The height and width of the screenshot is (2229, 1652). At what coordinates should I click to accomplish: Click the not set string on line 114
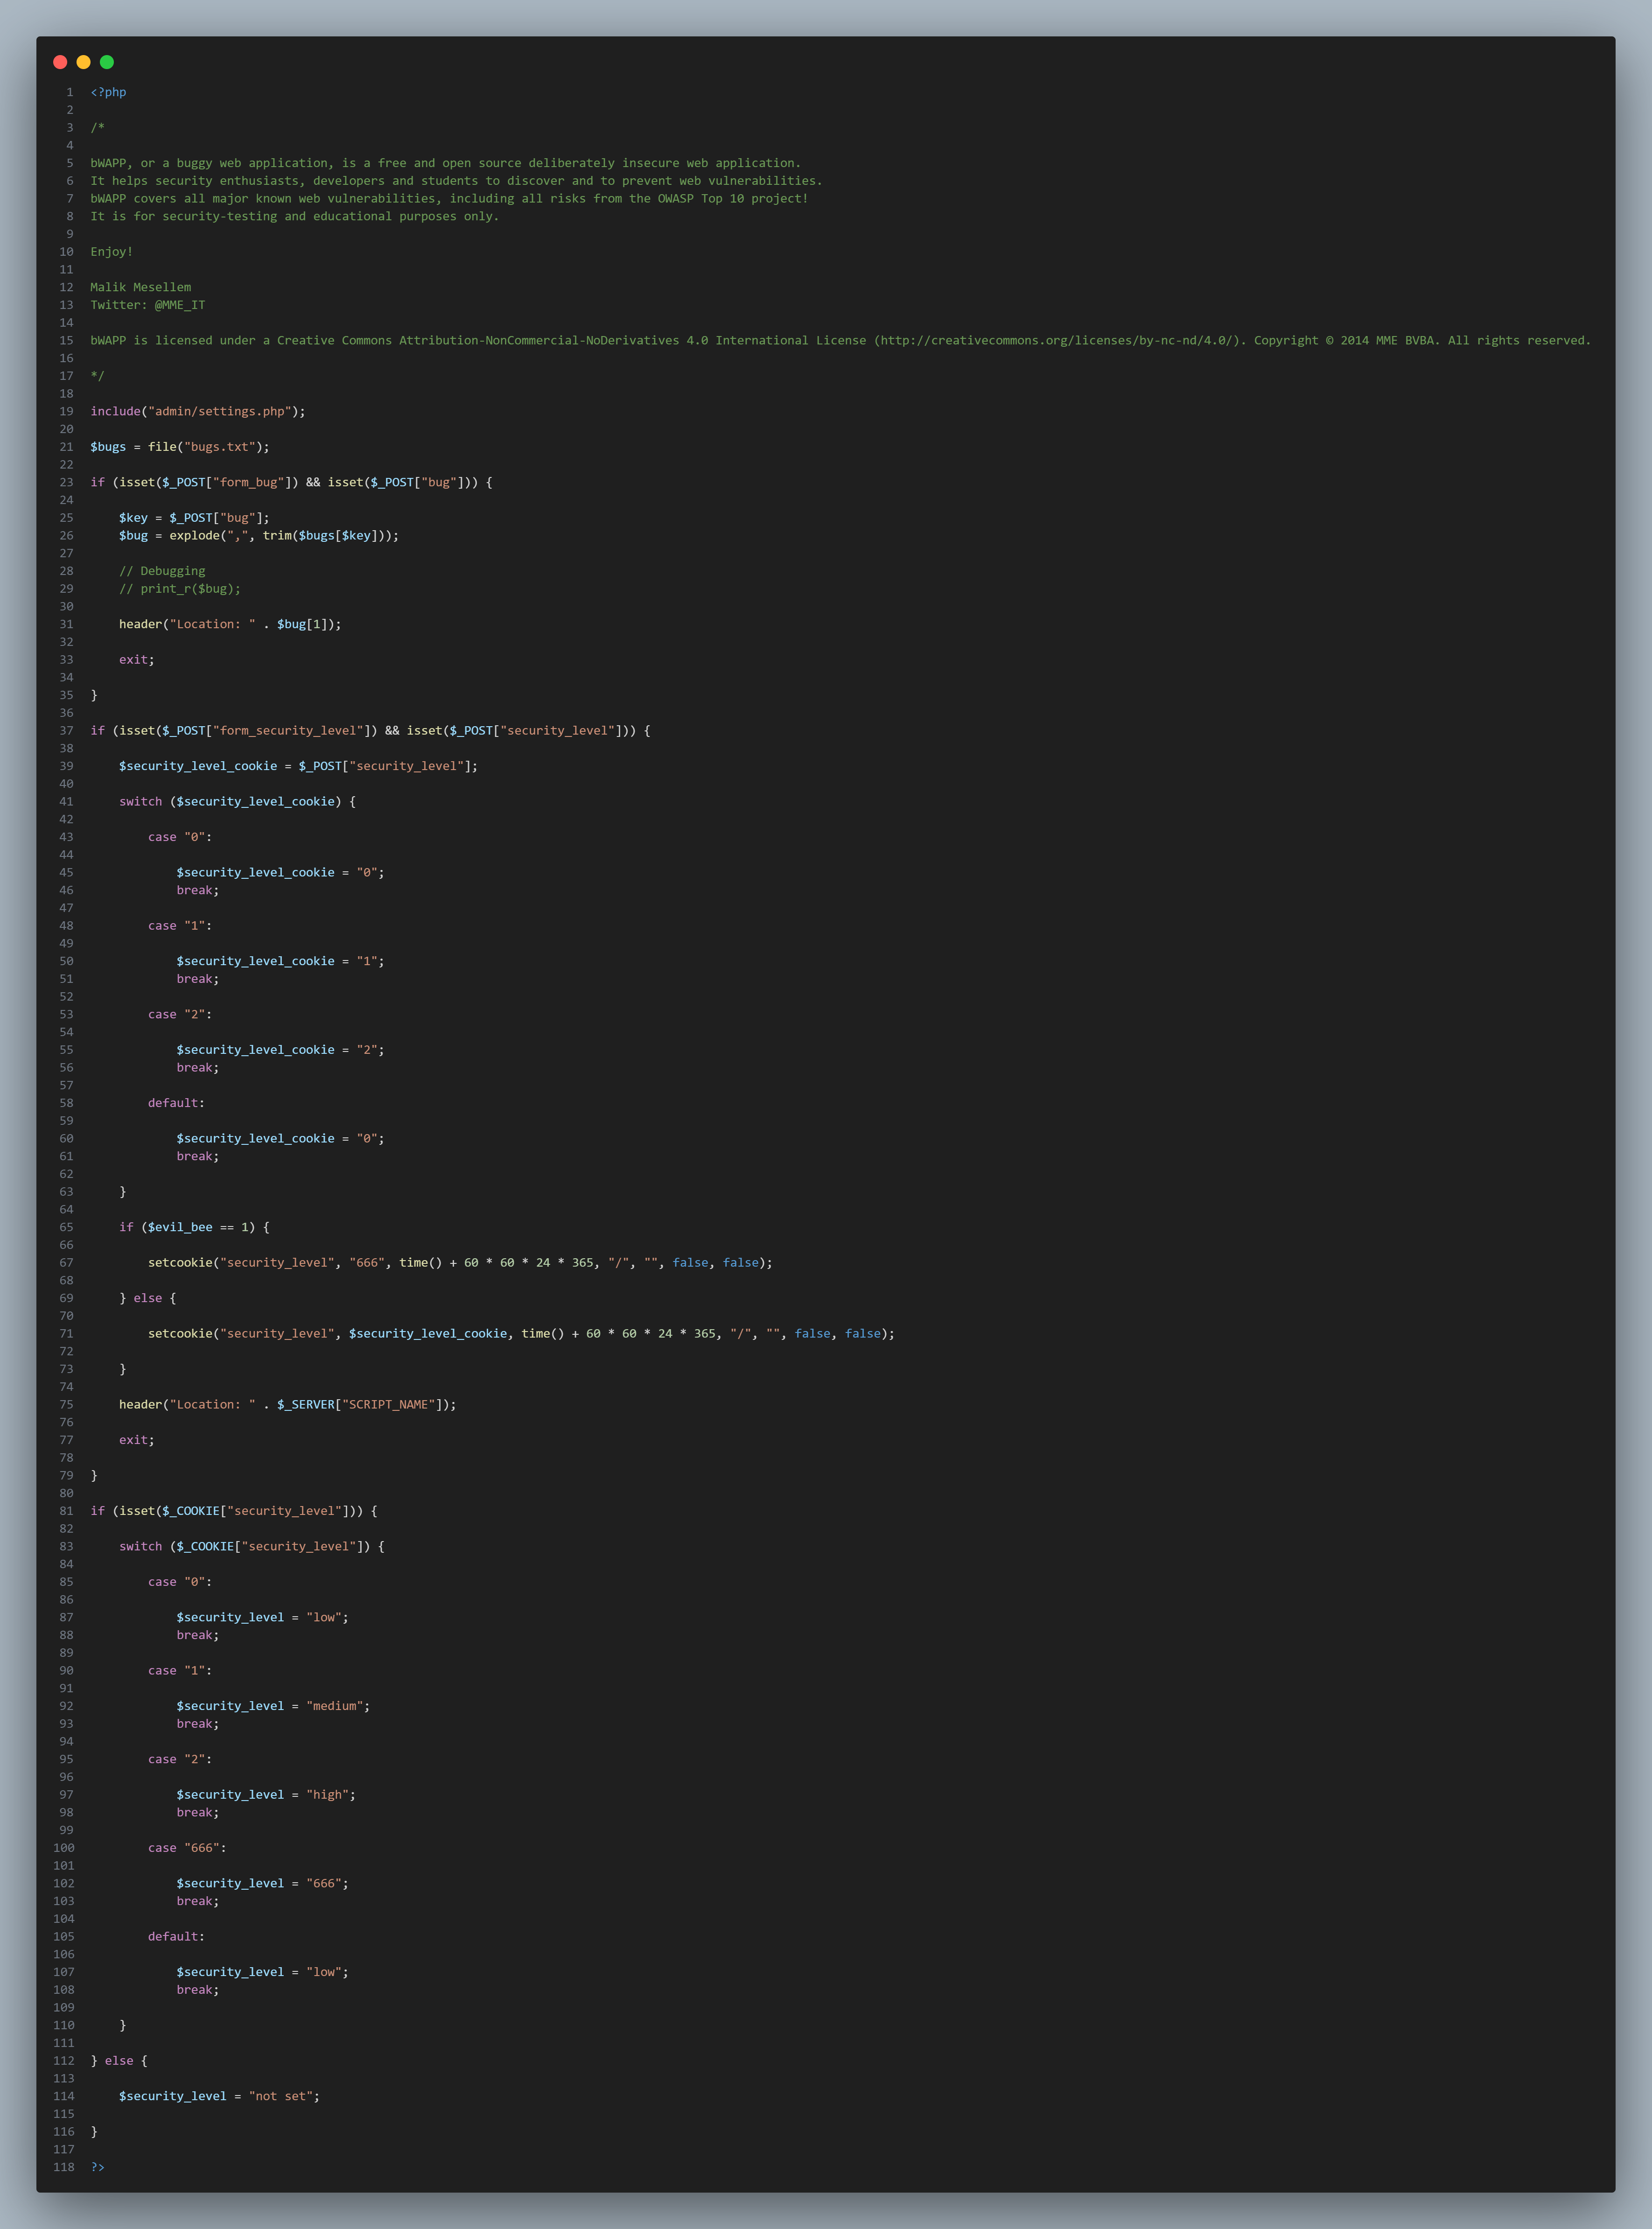(282, 2096)
